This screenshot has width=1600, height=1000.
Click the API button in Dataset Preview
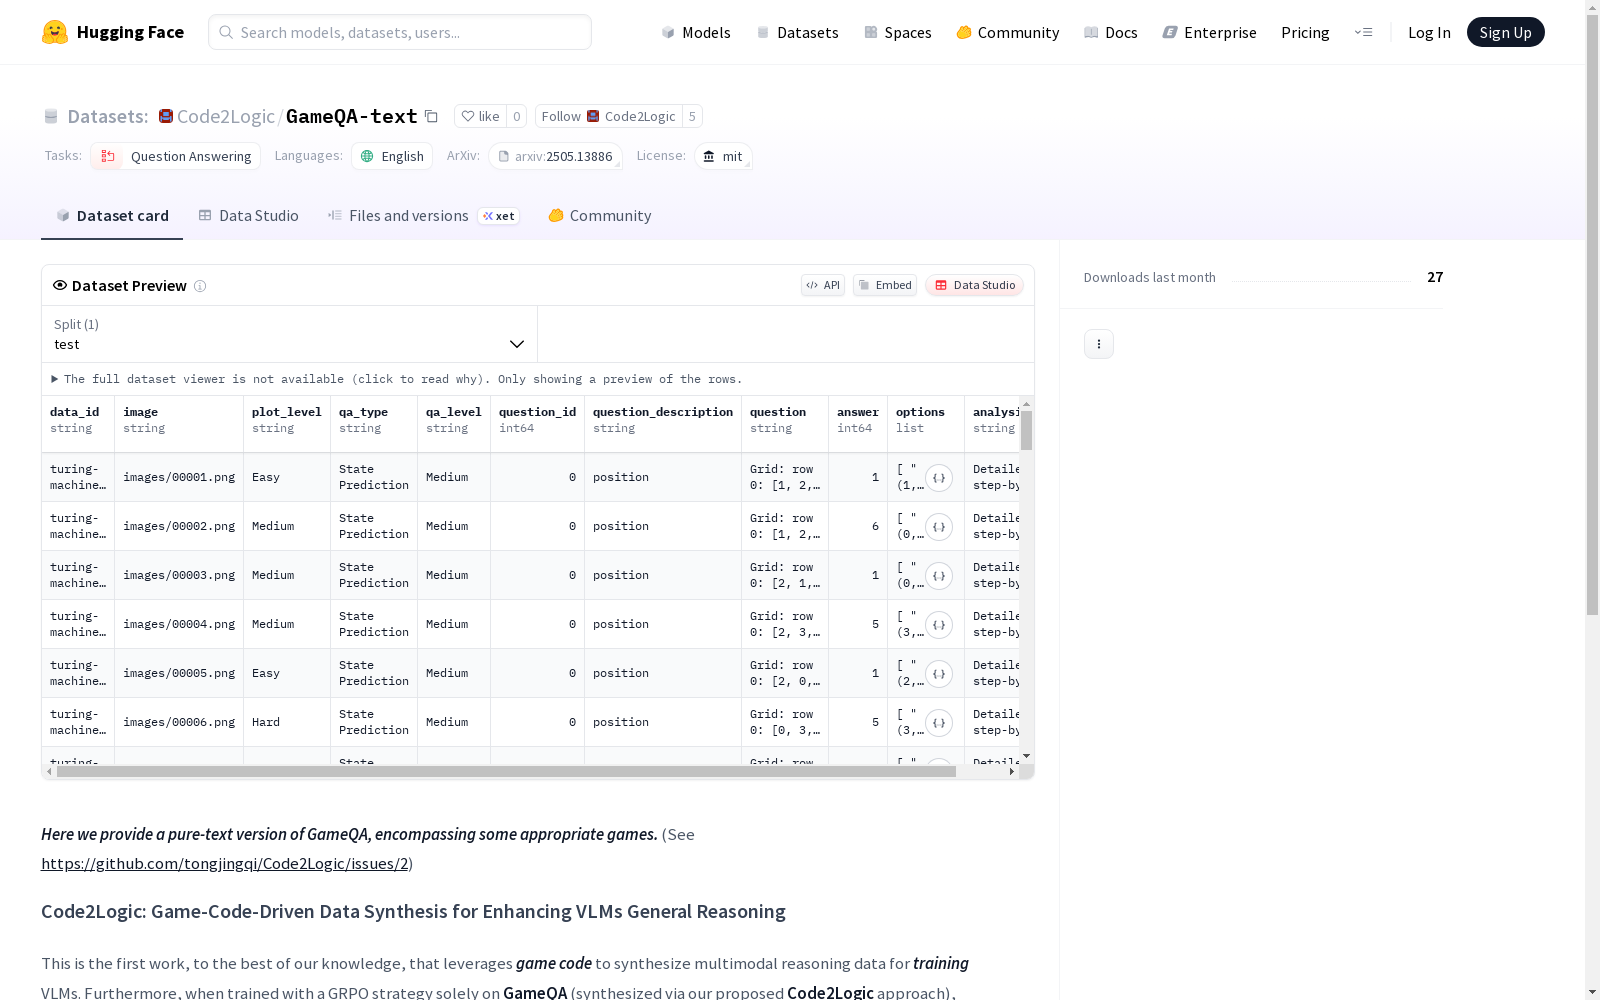pyautogui.click(x=823, y=285)
